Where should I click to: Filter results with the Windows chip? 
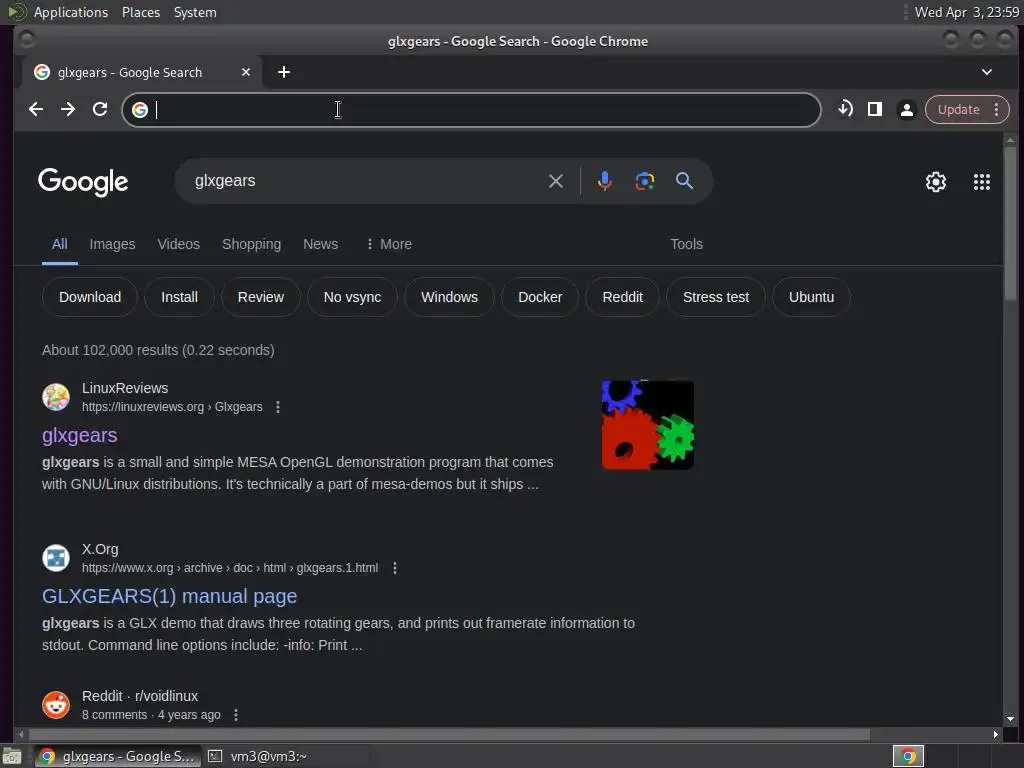pyautogui.click(x=449, y=297)
